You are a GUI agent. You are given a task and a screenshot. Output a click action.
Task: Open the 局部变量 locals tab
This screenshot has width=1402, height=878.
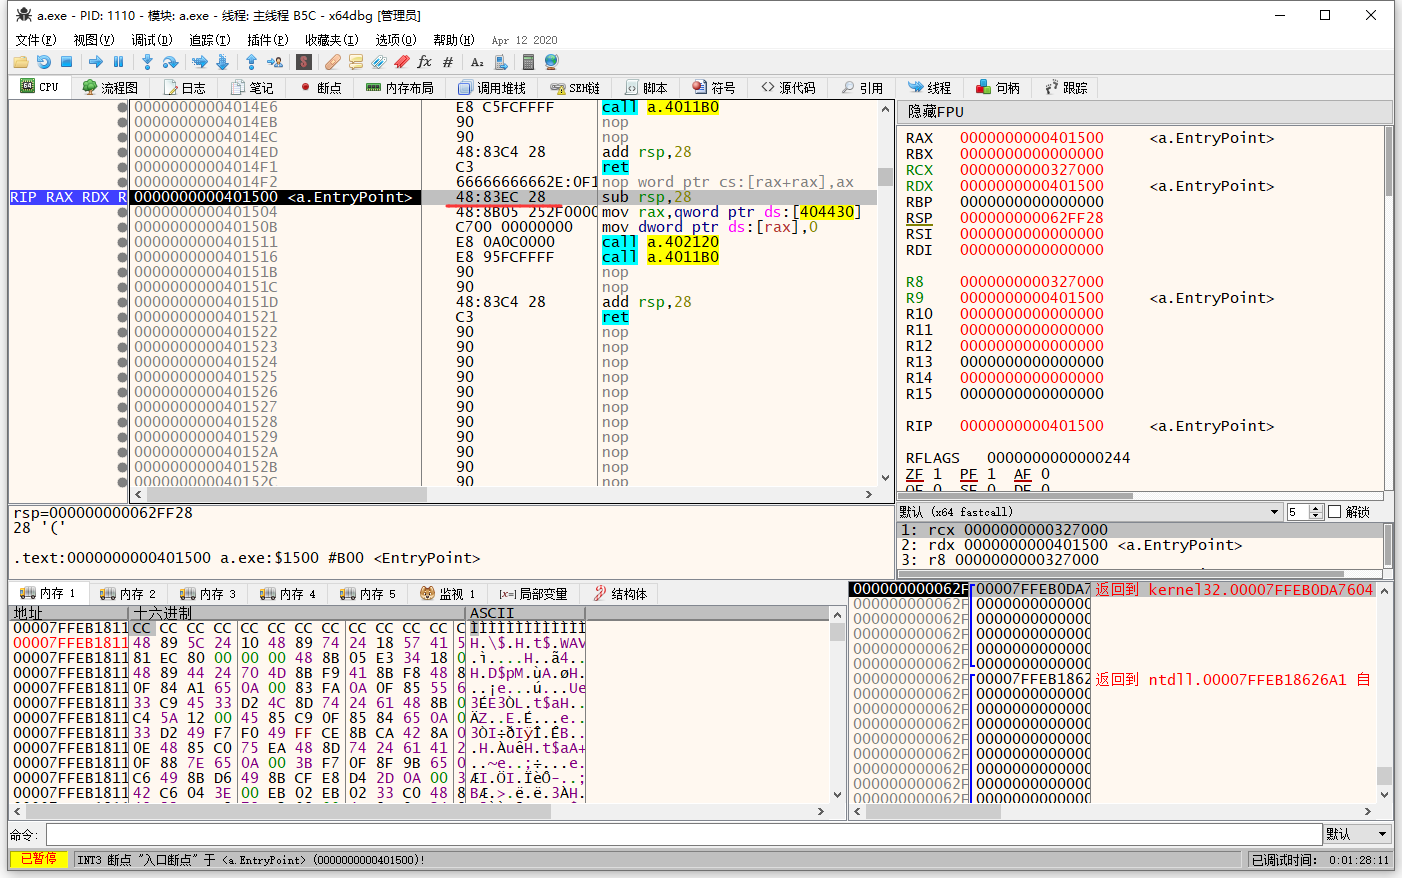pyautogui.click(x=534, y=594)
